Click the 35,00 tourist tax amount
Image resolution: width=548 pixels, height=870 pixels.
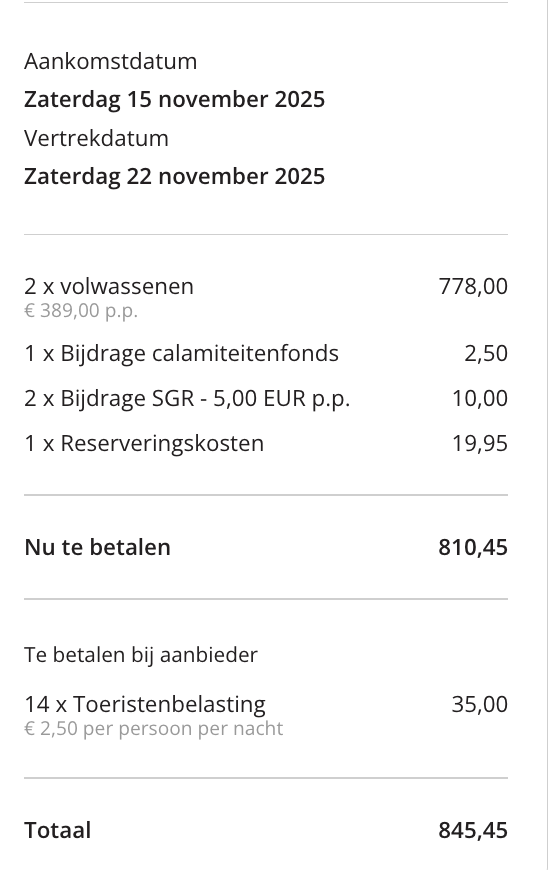click(x=480, y=704)
